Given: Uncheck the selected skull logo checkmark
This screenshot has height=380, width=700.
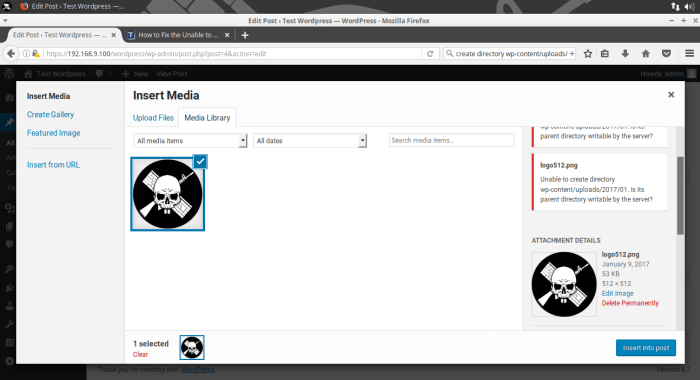Looking at the screenshot, I should click(x=200, y=161).
